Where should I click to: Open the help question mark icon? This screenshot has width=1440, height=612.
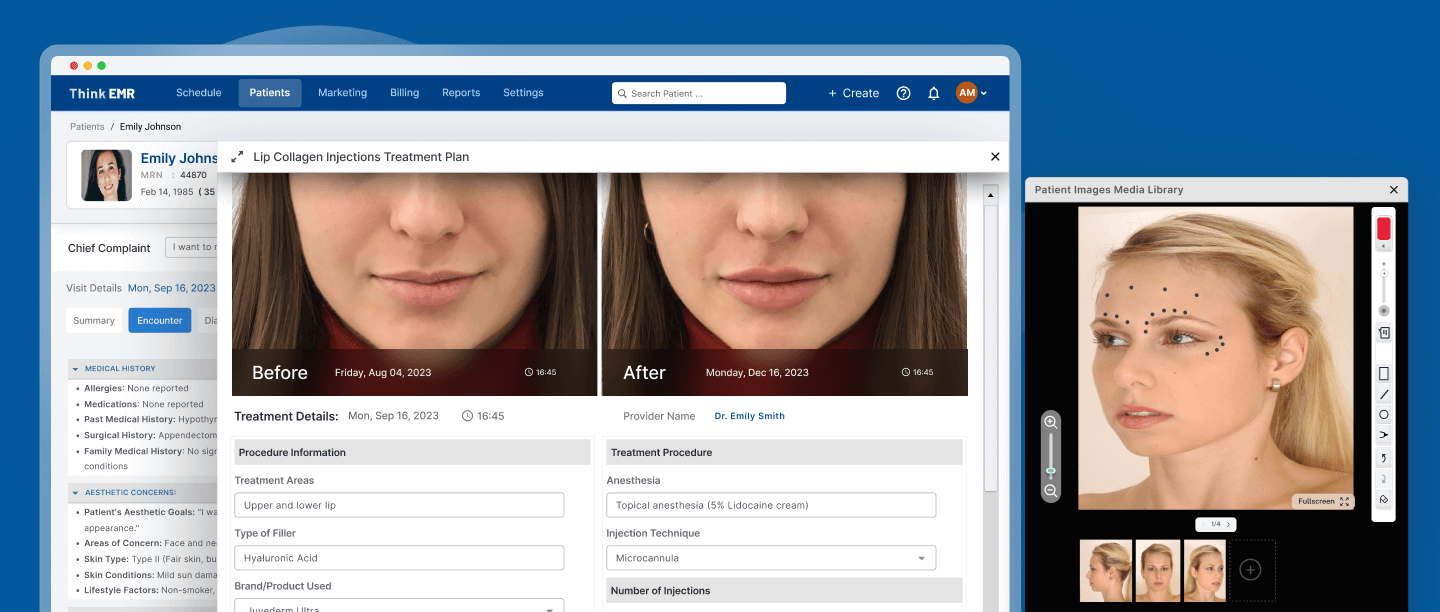click(903, 93)
